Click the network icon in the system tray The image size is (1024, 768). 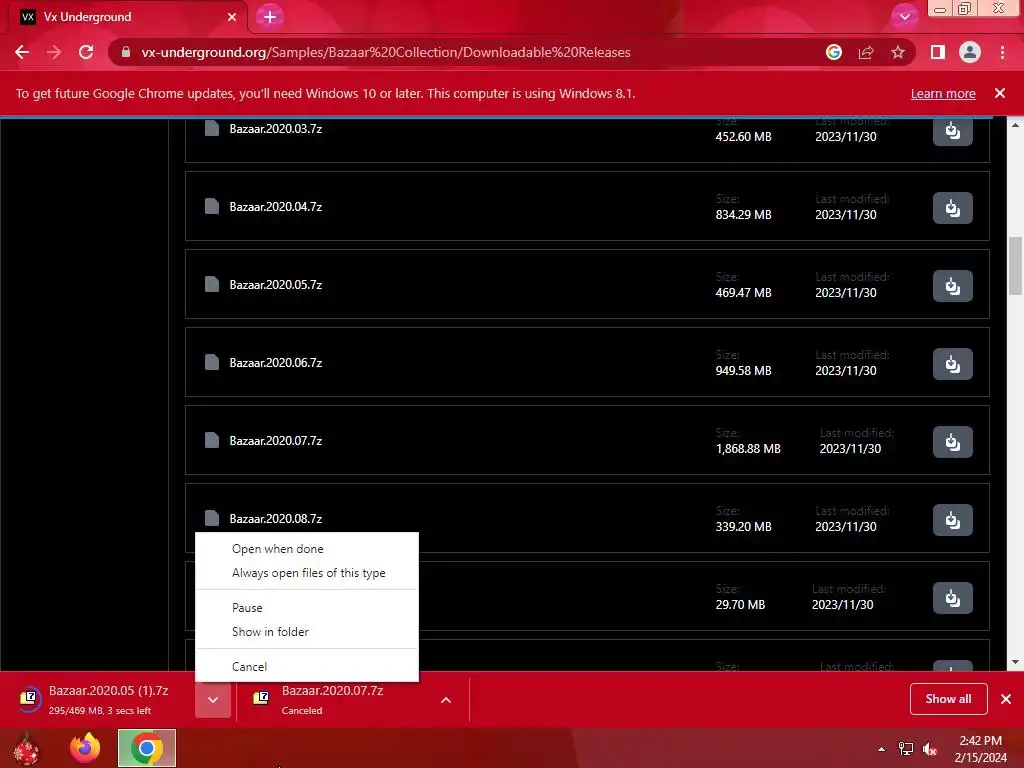[x=906, y=749]
